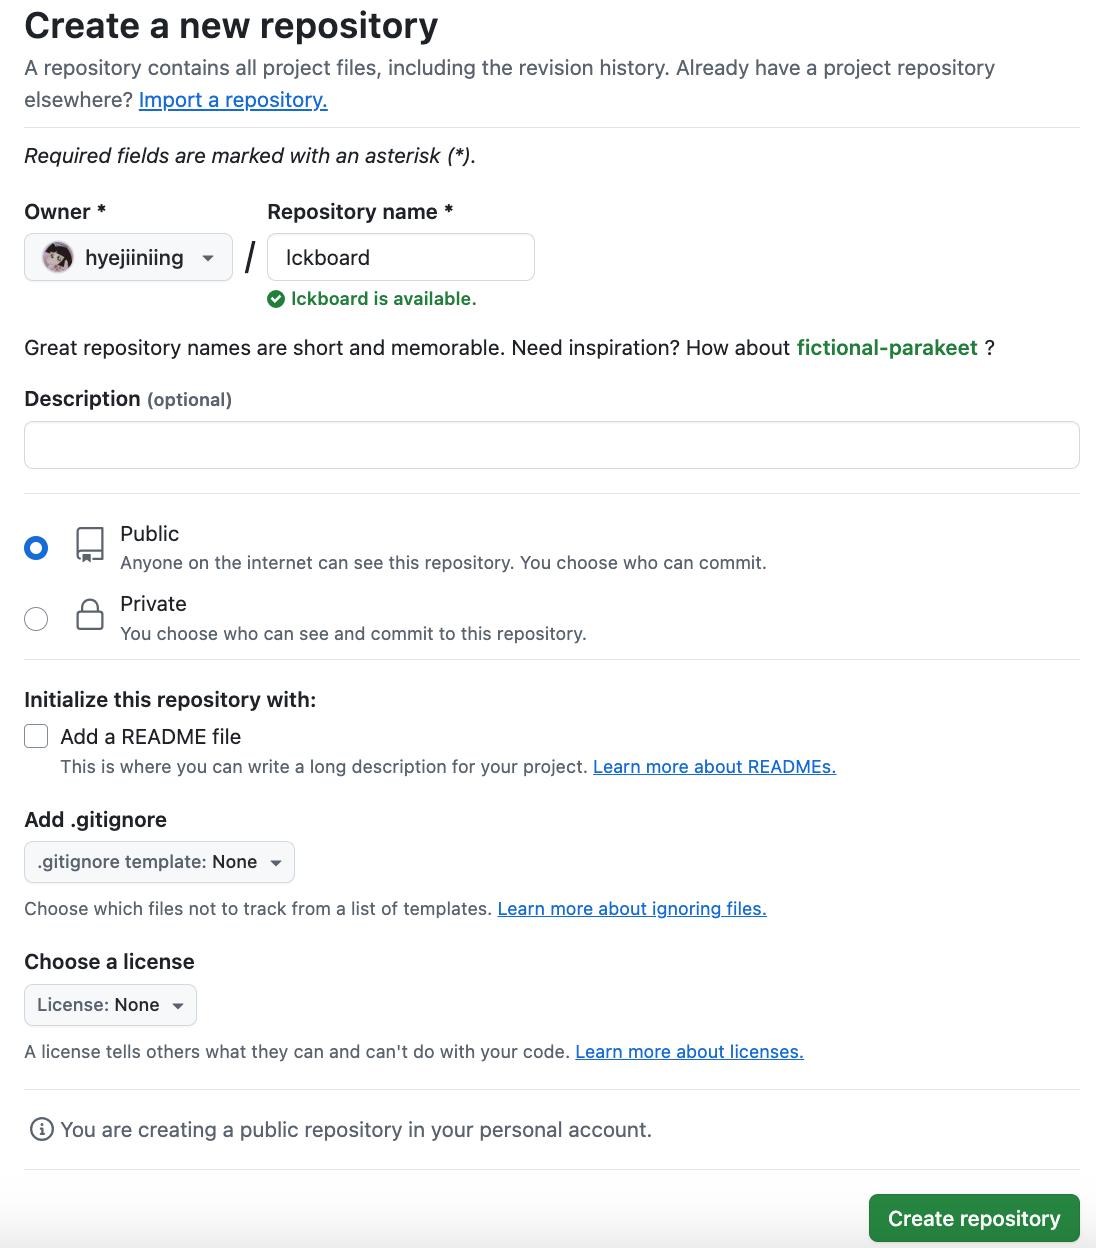
Task: Open the License: None dropdown
Action: 110,1005
